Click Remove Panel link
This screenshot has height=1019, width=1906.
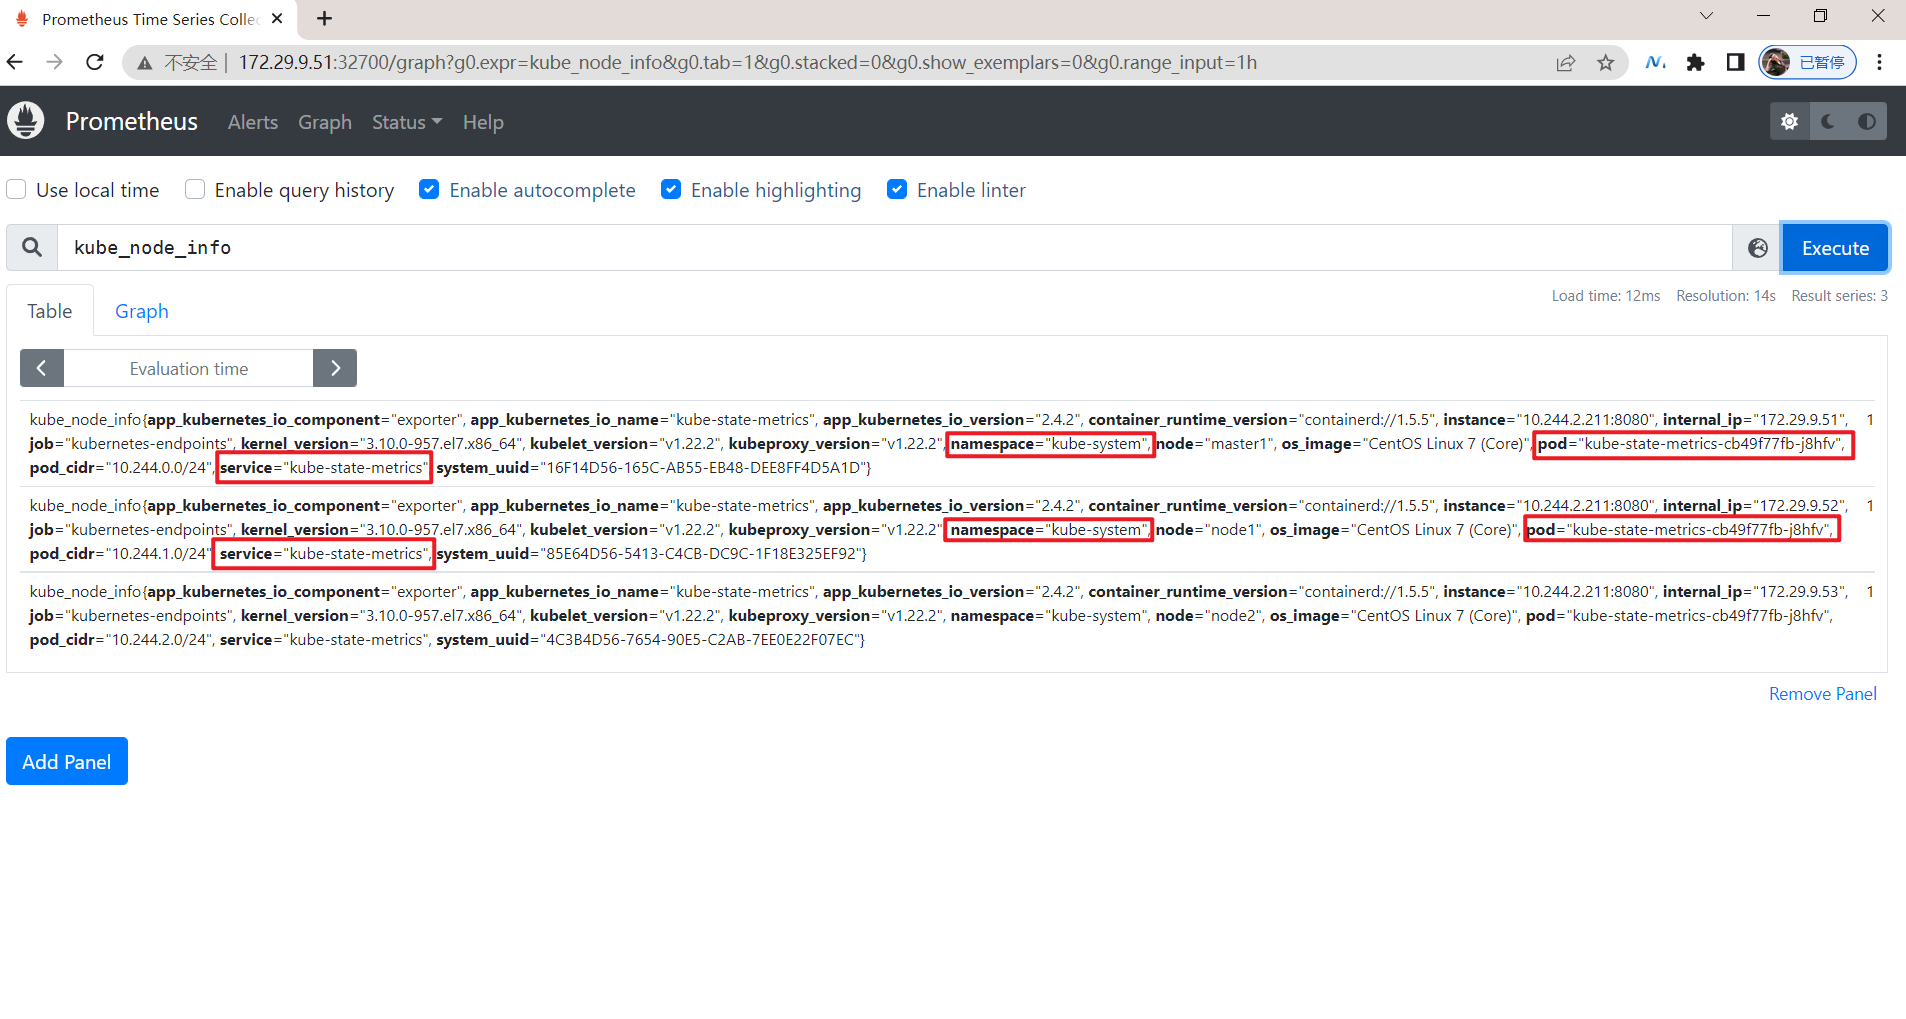(1822, 694)
